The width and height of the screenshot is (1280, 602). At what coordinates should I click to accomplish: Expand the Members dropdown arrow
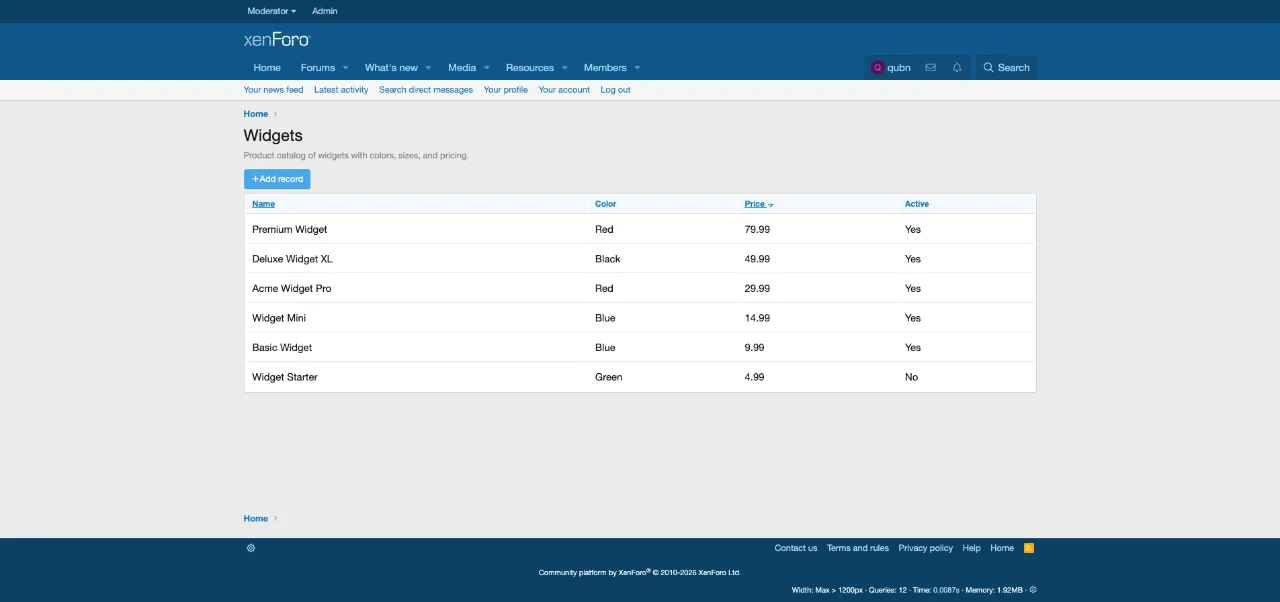pyautogui.click(x=637, y=68)
